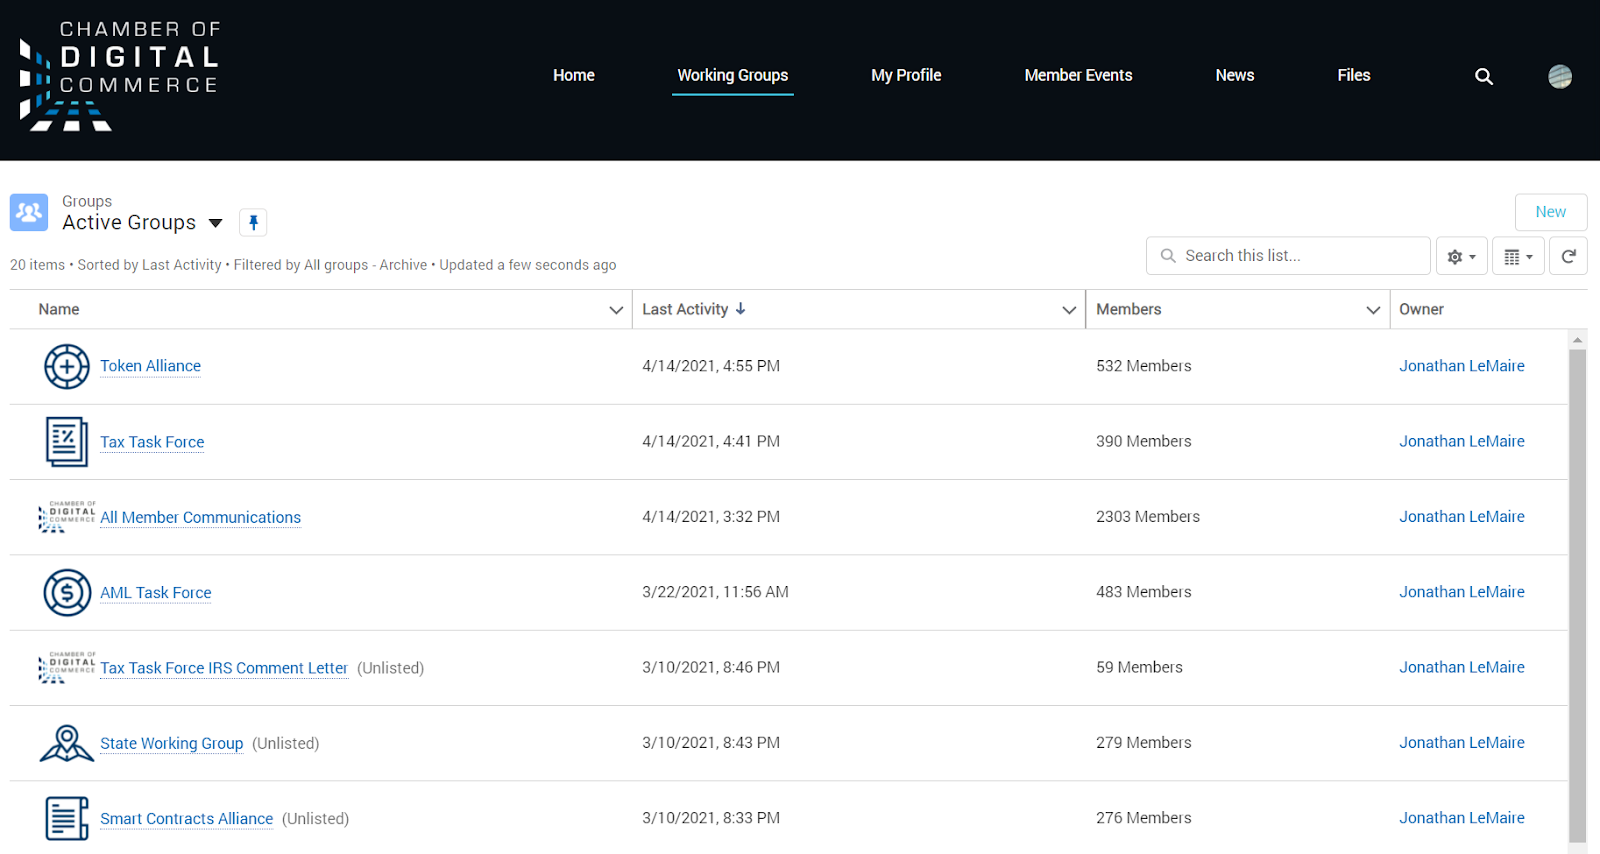Click the vertical scrollbar of the groups list
This screenshot has width=1600, height=854.
(x=1578, y=596)
